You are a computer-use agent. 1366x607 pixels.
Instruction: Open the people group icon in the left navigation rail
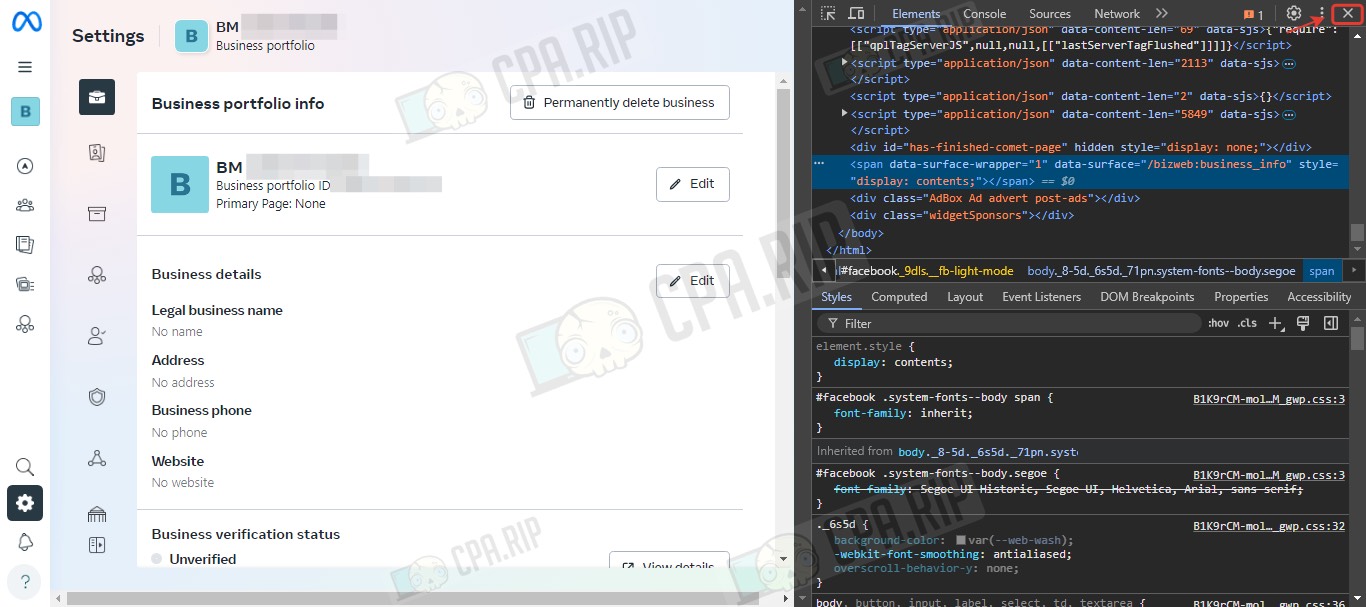pyautogui.click(x=25, y=205)
